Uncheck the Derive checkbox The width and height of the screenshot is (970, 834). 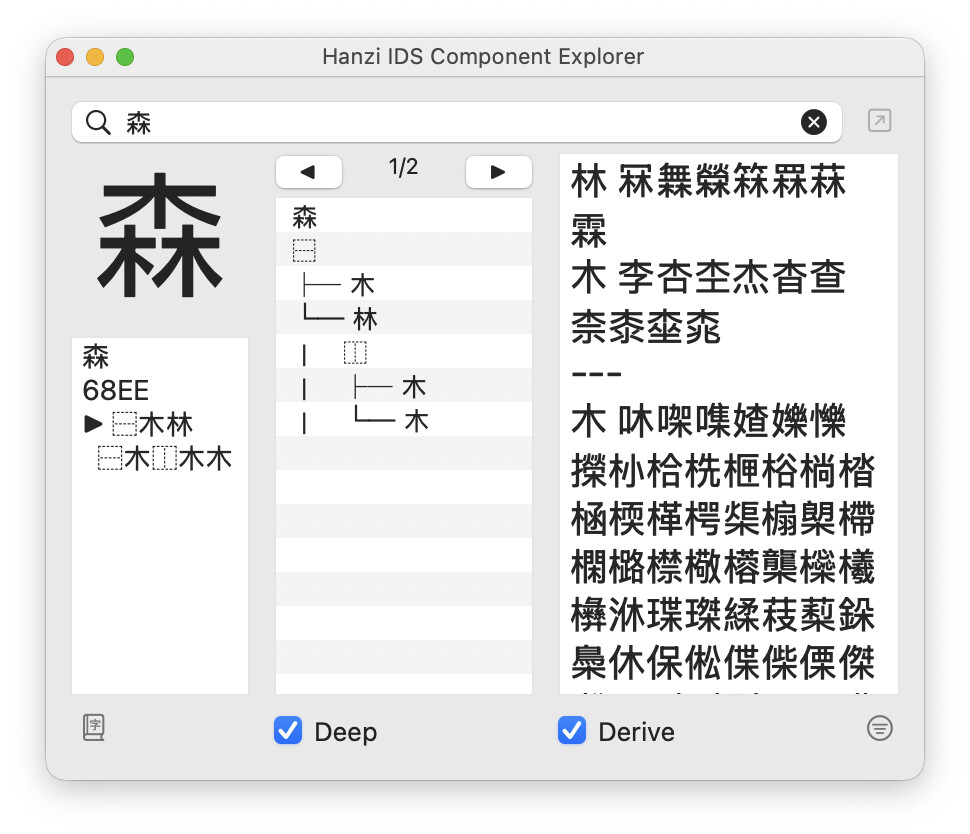pyautogui.click(x=572, y=732)
